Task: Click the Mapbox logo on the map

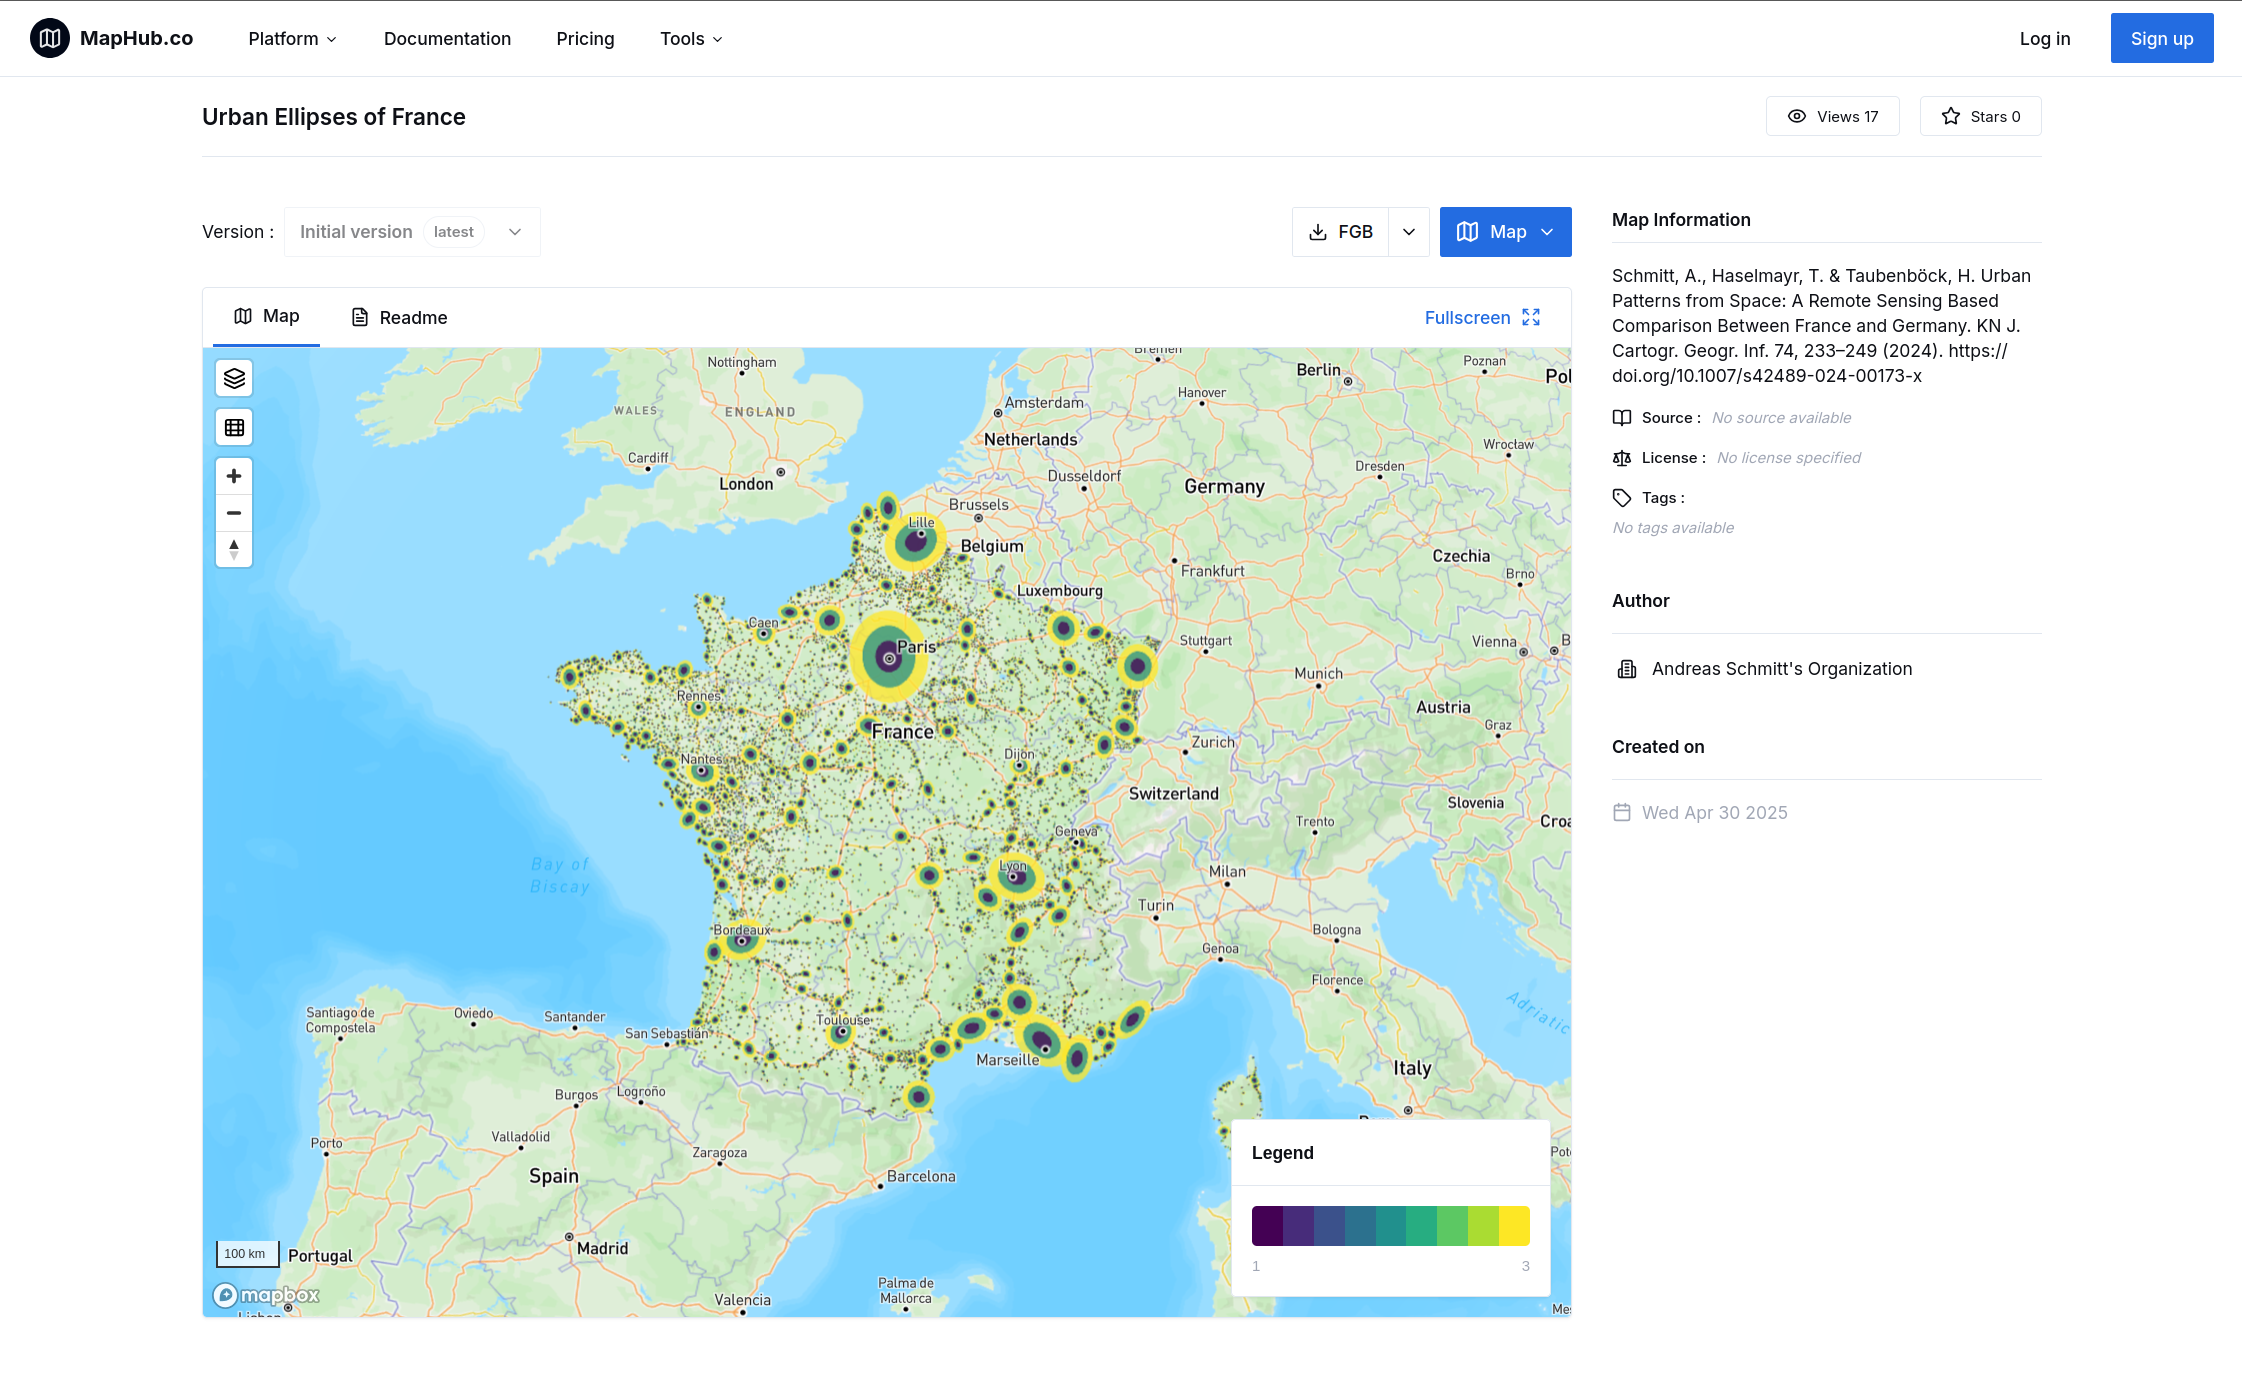Action: pos(266,1295)
